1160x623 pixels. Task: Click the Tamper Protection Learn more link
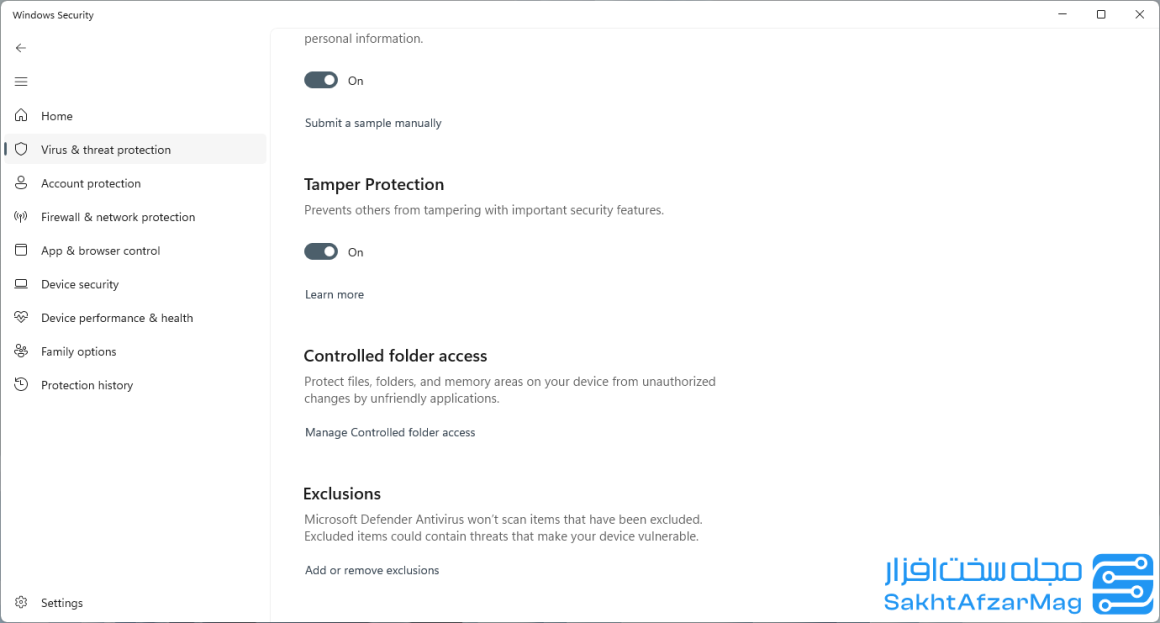(x=334, y=294)
